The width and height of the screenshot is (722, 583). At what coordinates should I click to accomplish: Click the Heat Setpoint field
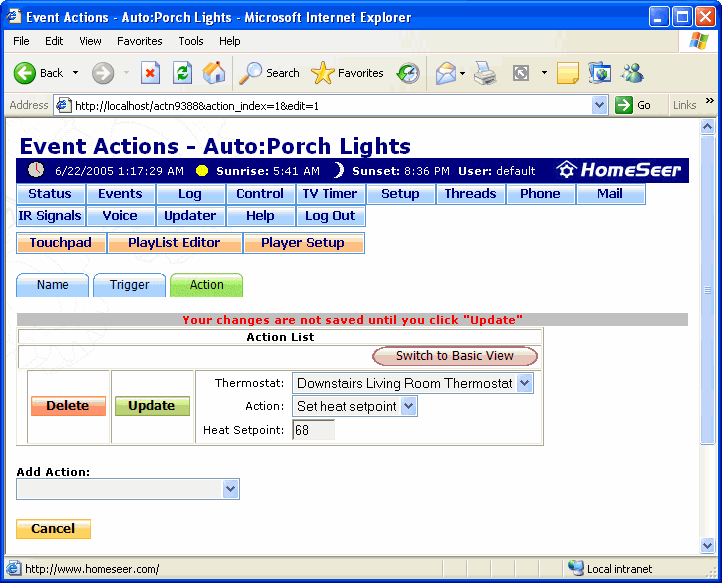point(313,430)
